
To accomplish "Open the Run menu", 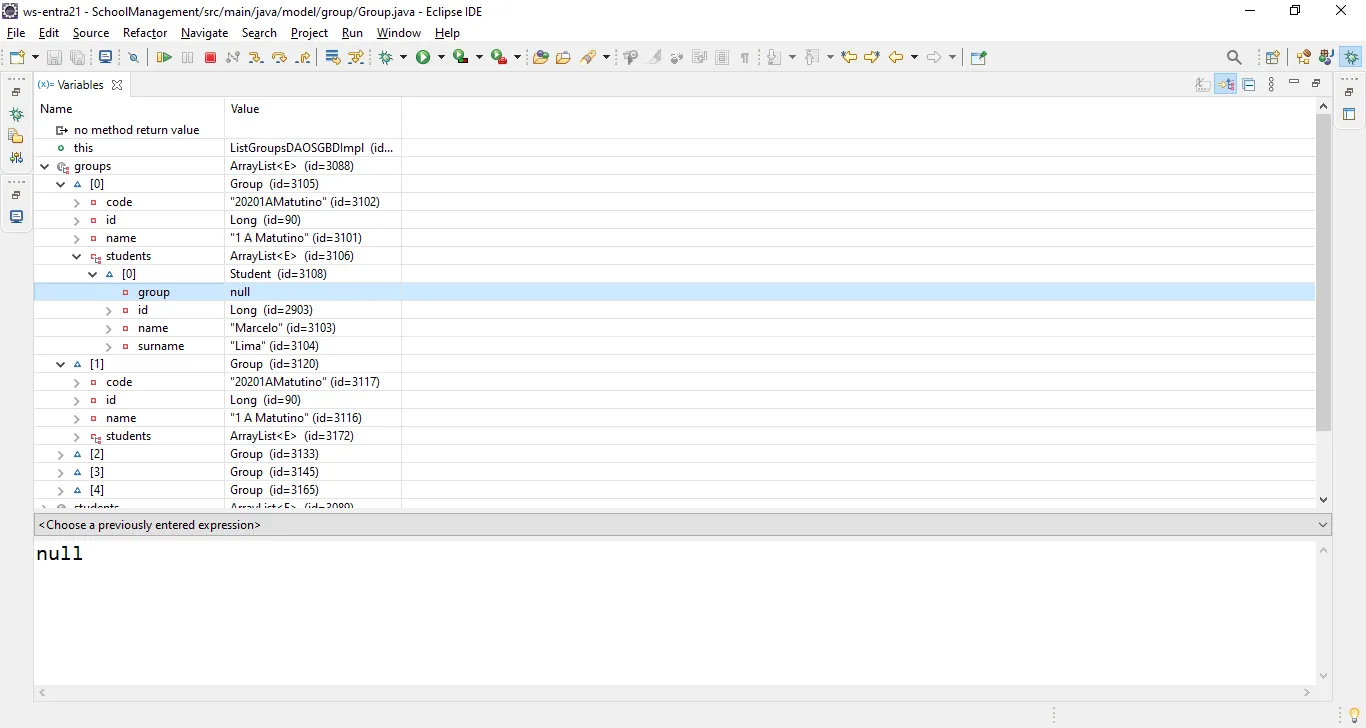I will (x=352, y=33).
